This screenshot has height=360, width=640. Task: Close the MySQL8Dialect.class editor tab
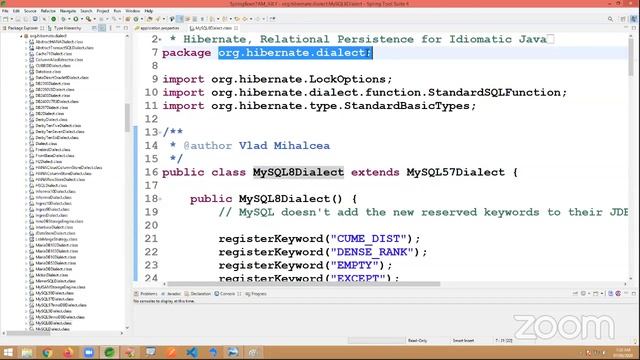pos(236,28)
